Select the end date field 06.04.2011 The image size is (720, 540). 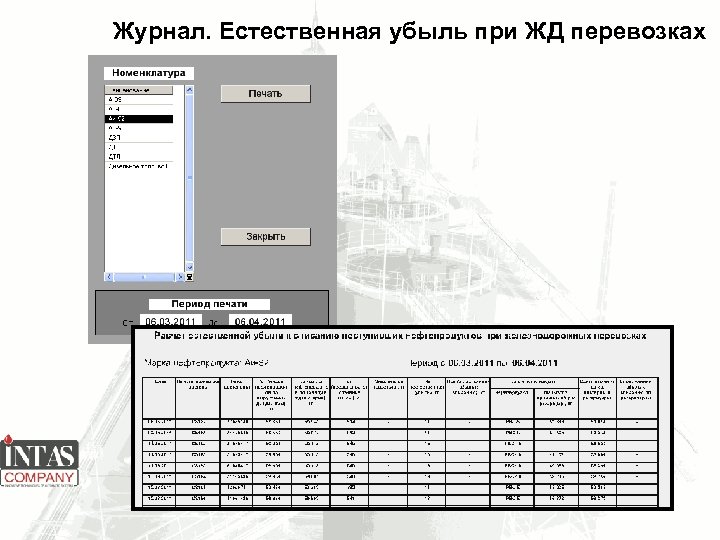(260, 321)
